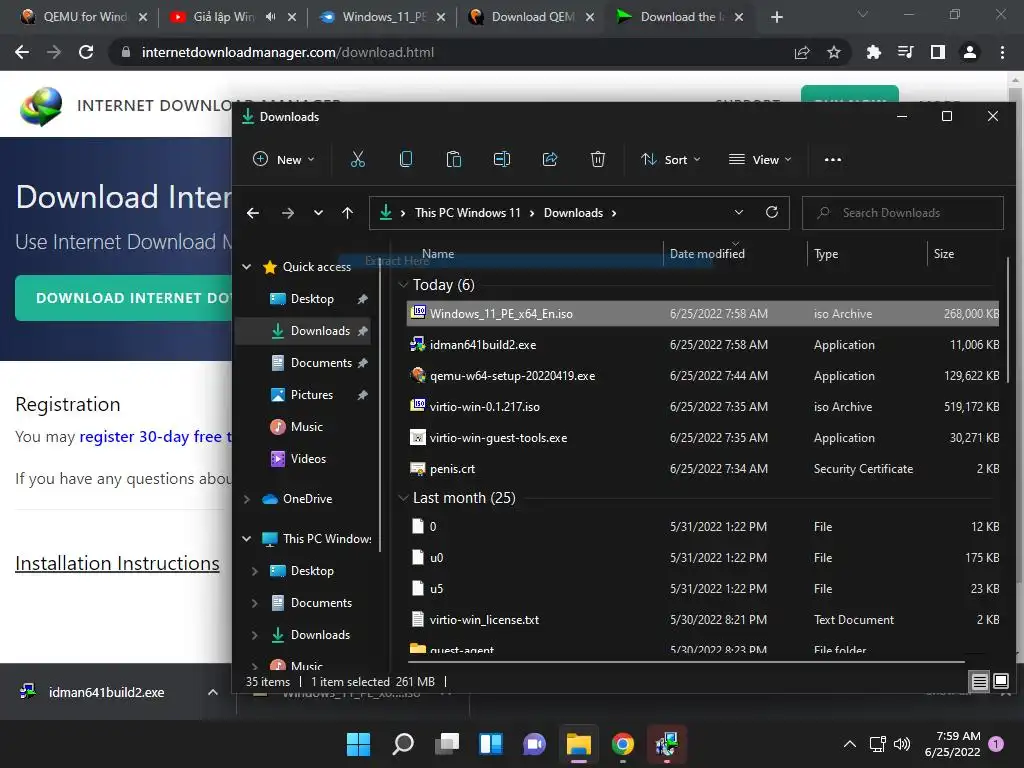The height and width of the screenshot is (768, 1024).
Task: Expand the OneDrive tree node
Action: (247, 499)
